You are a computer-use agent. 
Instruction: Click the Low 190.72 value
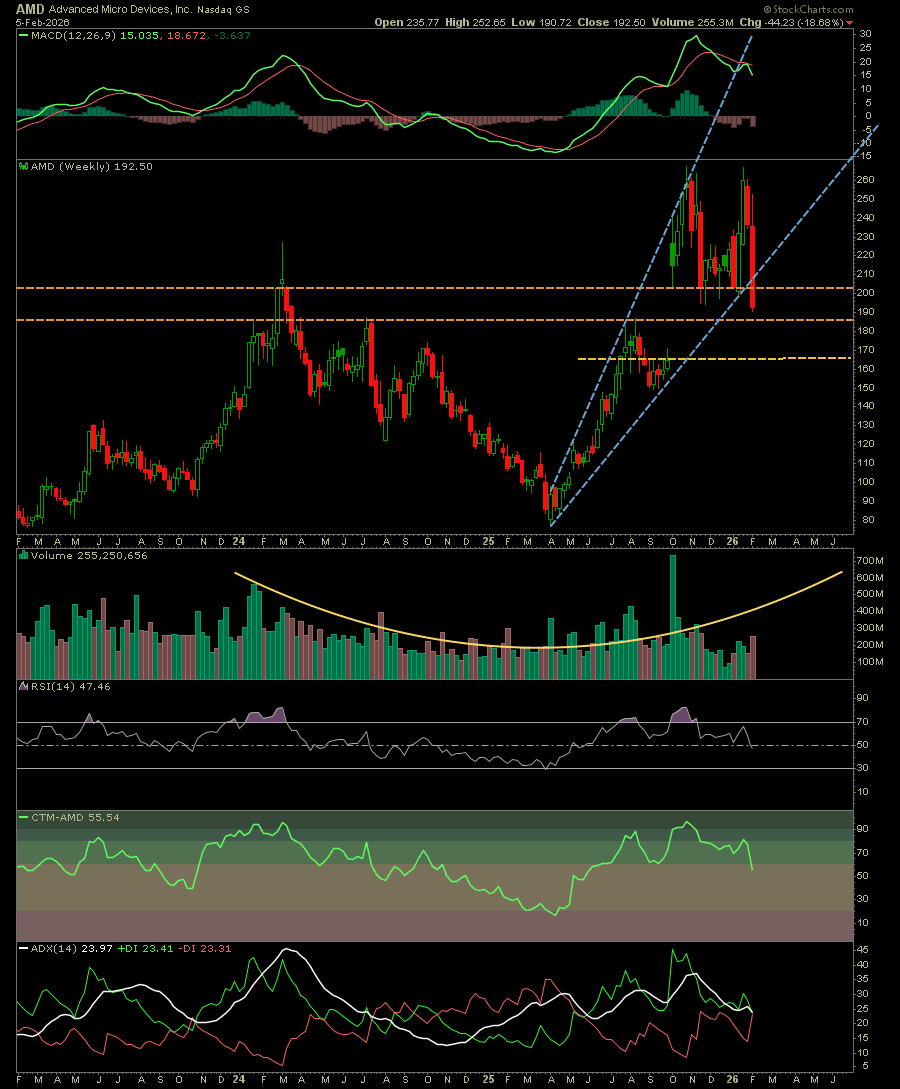point(541,22)
